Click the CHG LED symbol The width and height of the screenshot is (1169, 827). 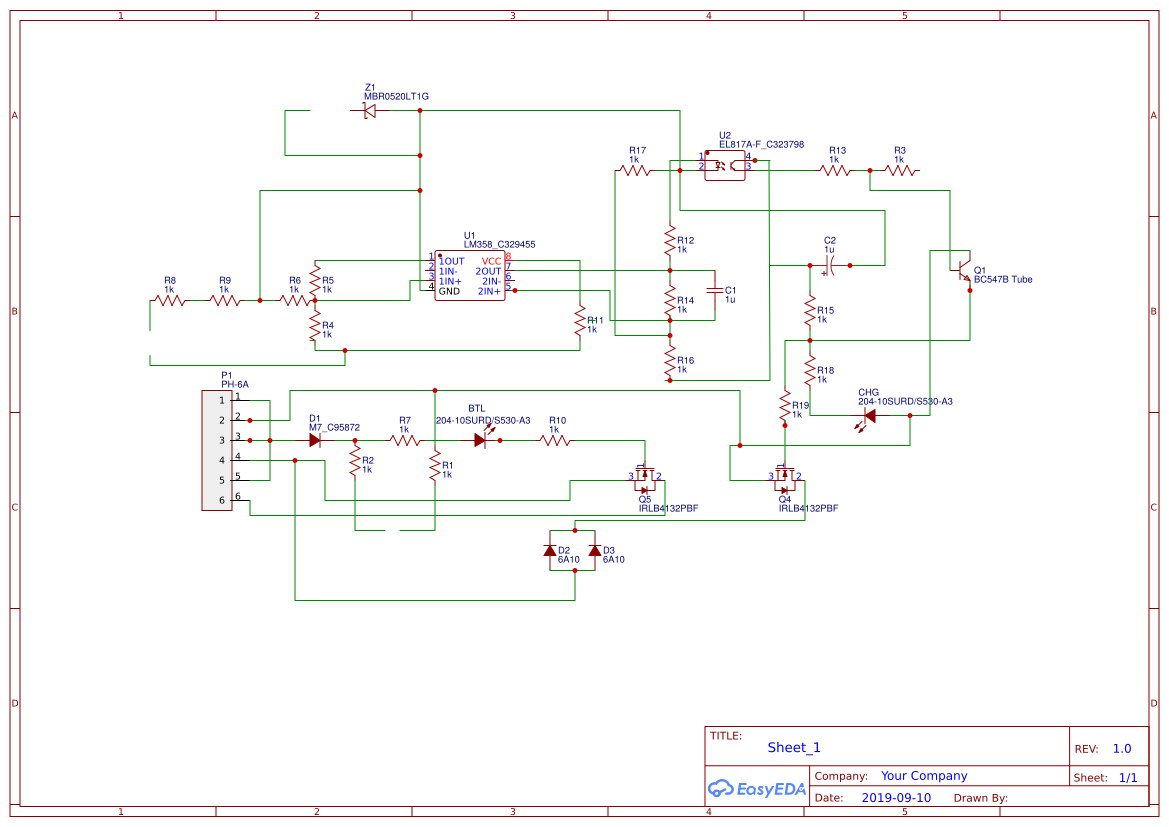tap(868, 415)
